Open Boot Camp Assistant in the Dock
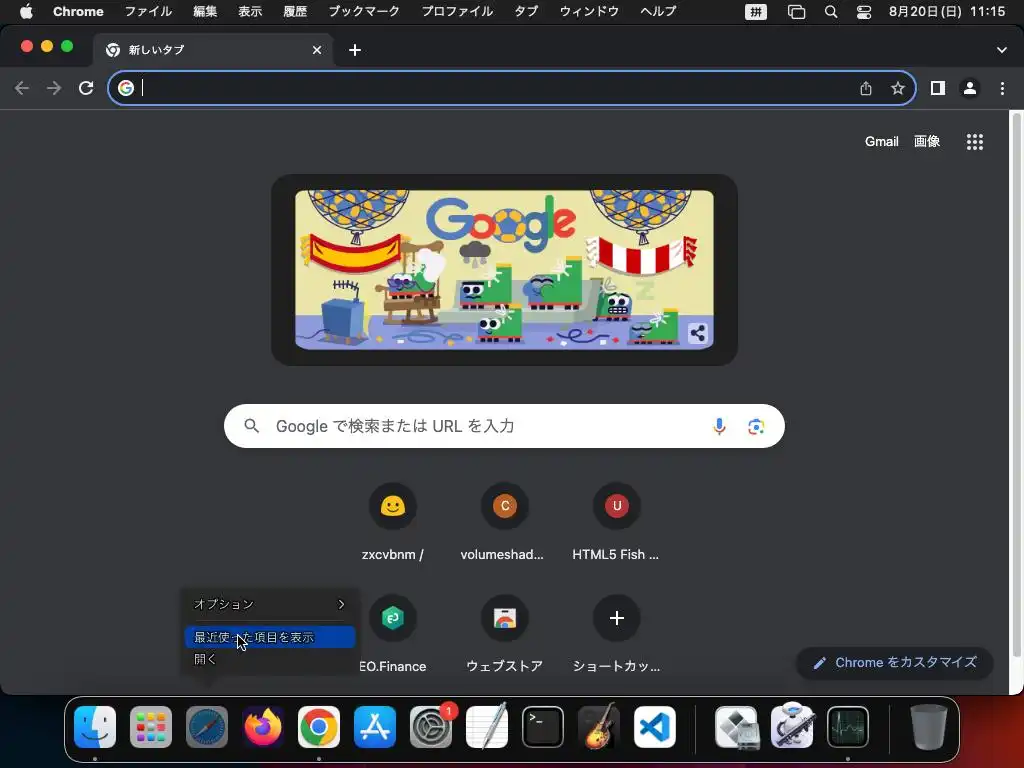1024x768 pixels. (736, 727)
